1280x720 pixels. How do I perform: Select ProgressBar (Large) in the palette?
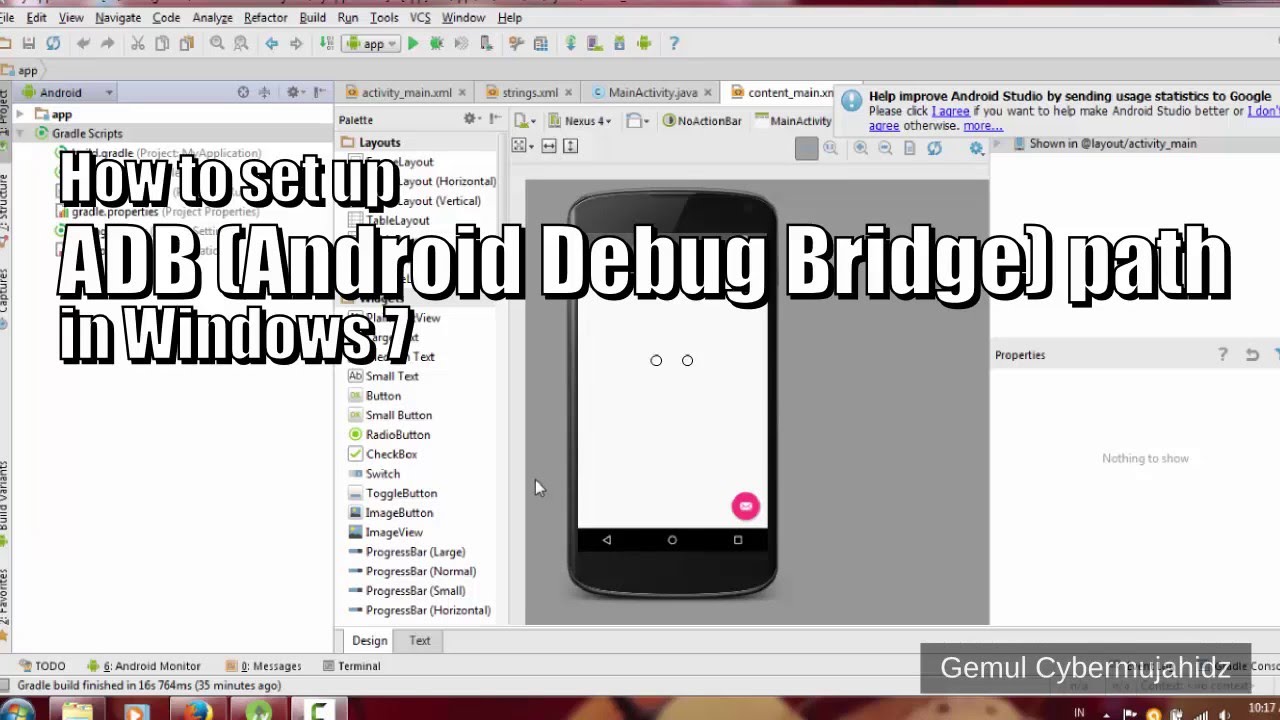406,552
